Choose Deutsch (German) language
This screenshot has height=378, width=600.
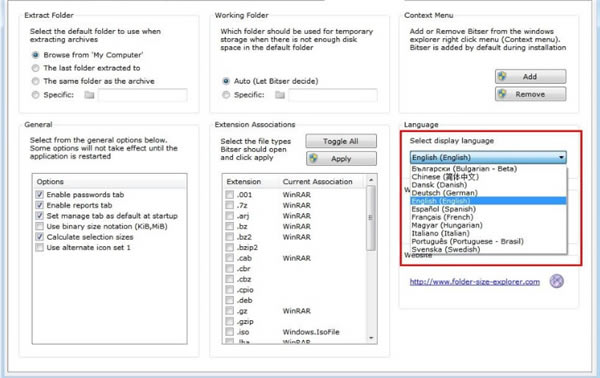click(x=488, y=193)
